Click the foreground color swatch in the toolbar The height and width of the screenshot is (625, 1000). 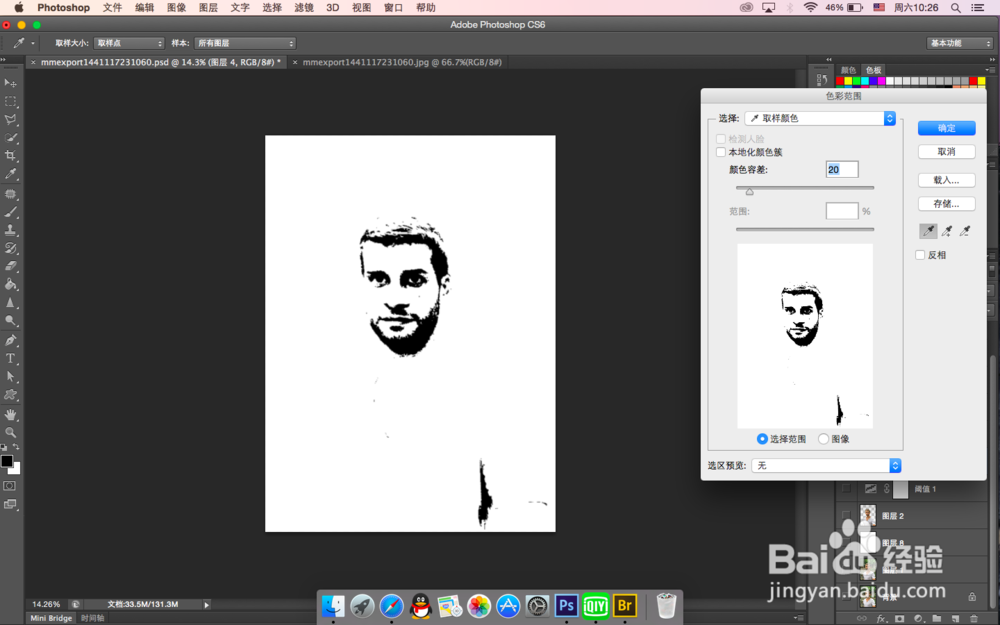coord(7,460)
